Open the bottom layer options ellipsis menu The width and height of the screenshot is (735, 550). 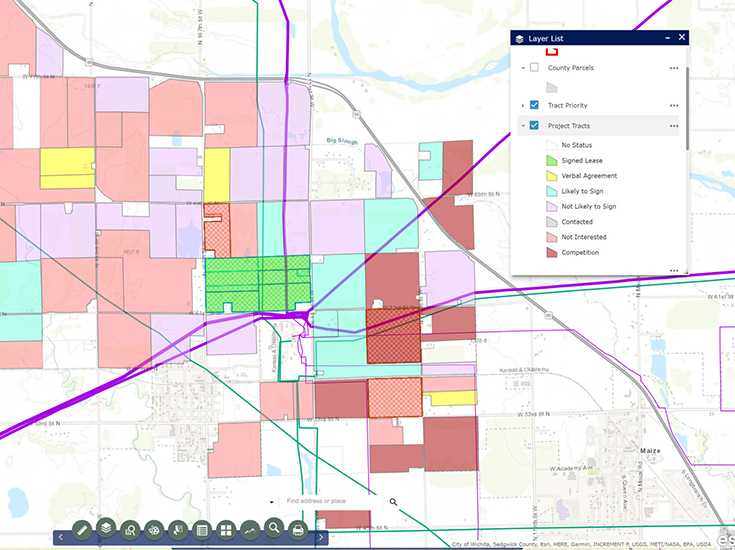point(674,271)
